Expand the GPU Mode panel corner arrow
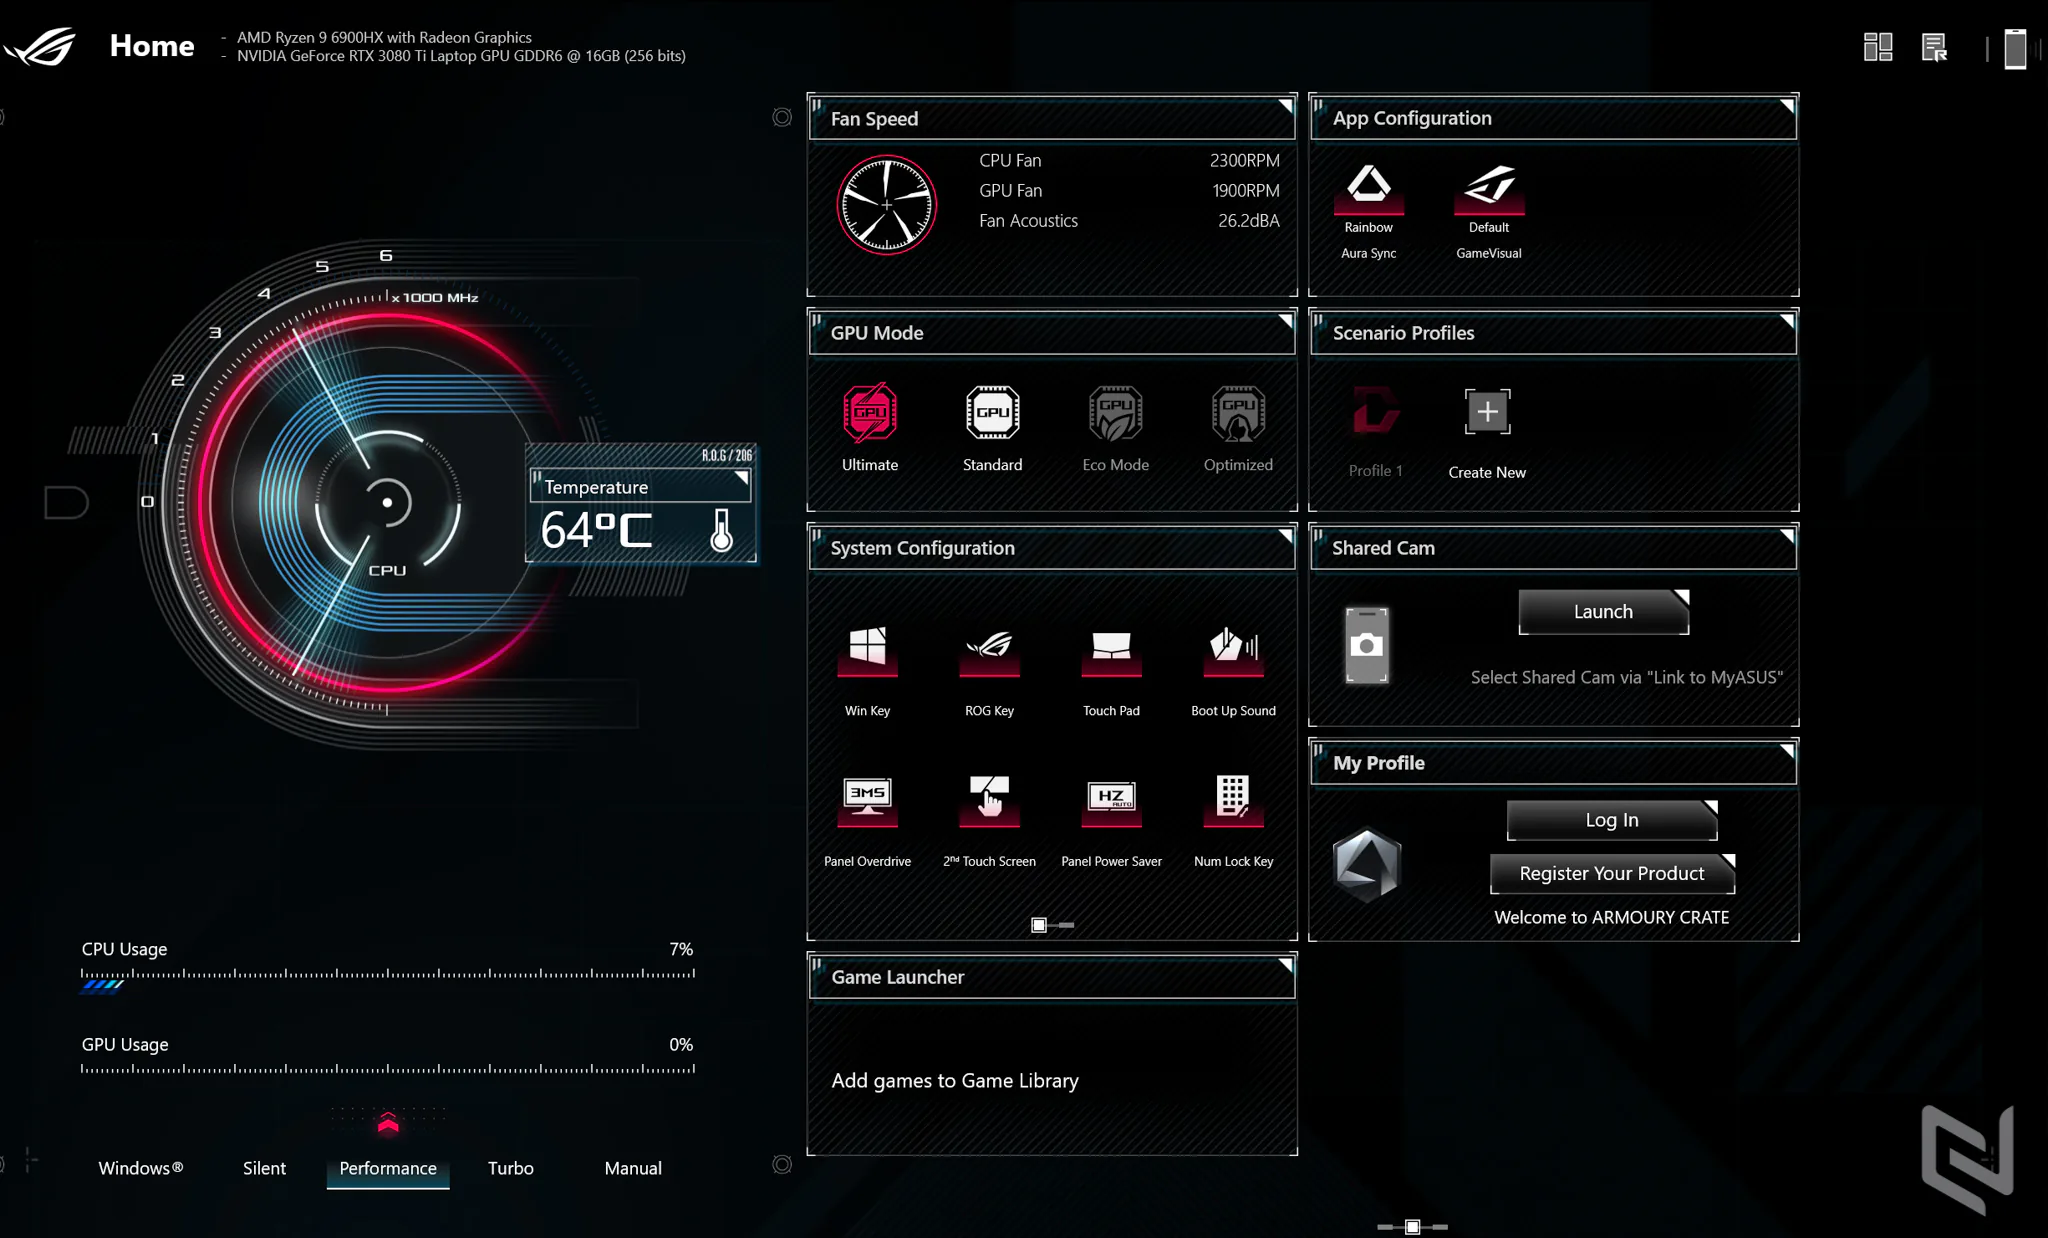The width and height of the screenshot is (2048, 1238). pyautogui.click(x=1286, y=321)
